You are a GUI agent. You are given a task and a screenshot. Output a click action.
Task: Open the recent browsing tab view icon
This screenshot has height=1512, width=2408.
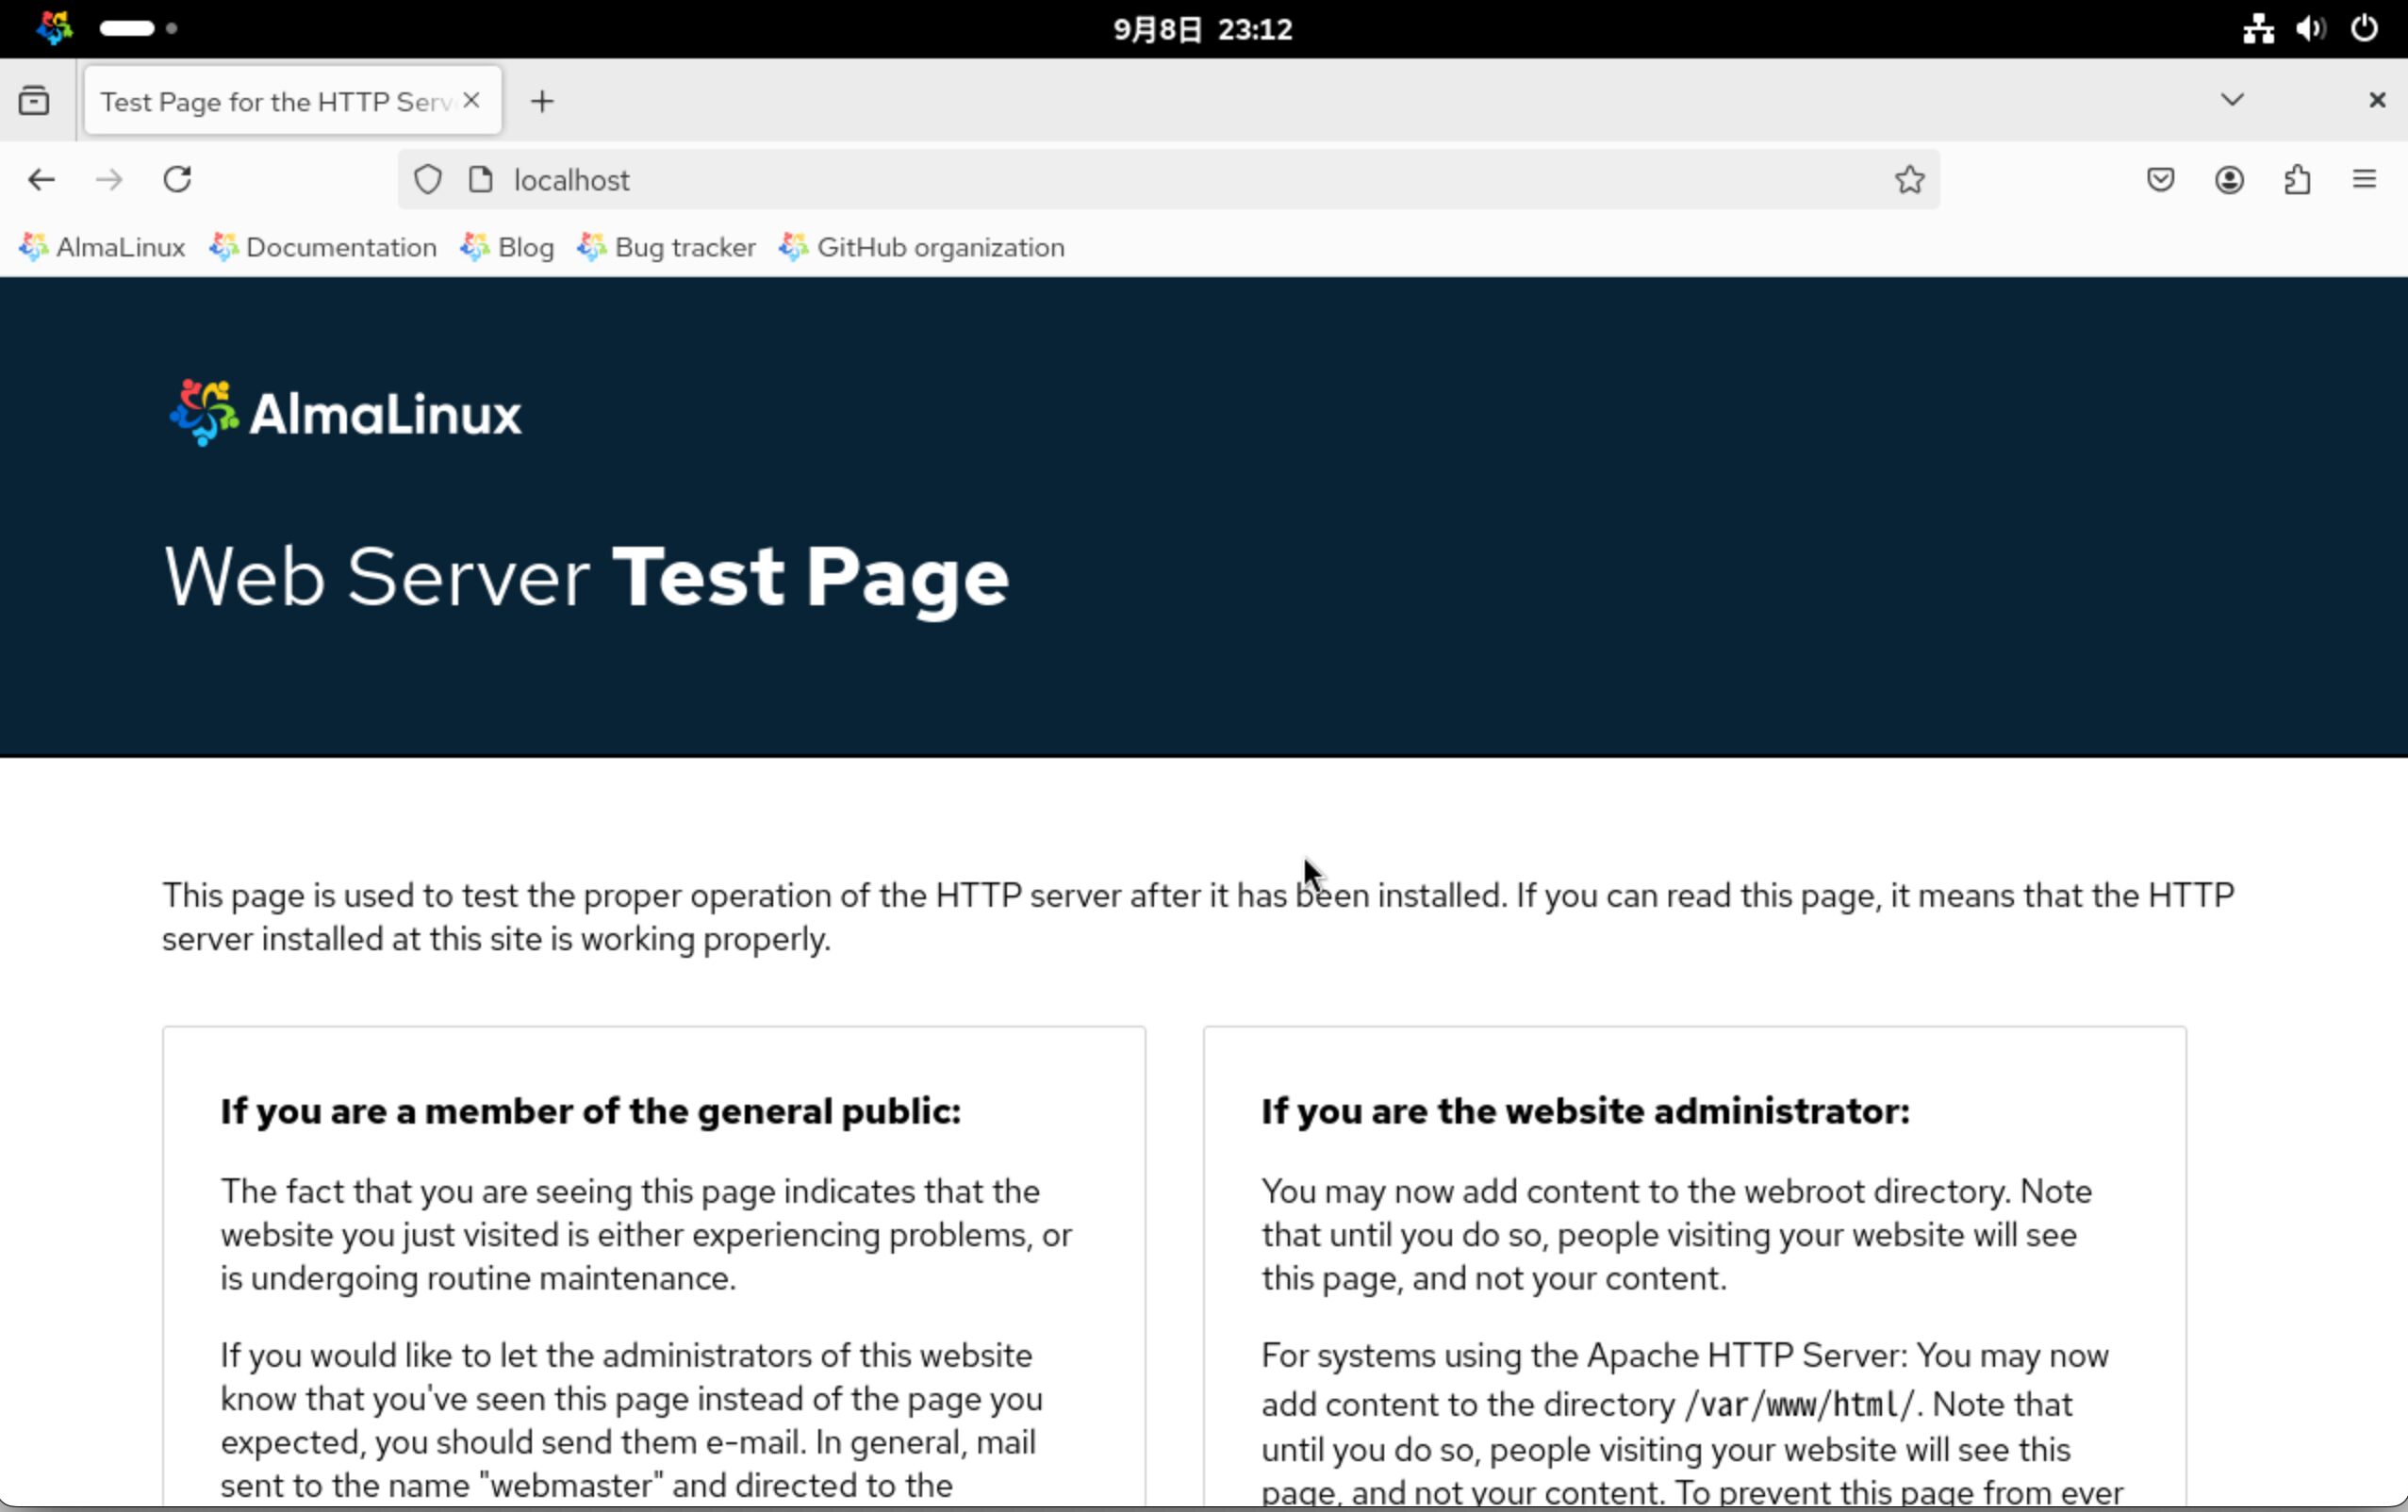34,100
